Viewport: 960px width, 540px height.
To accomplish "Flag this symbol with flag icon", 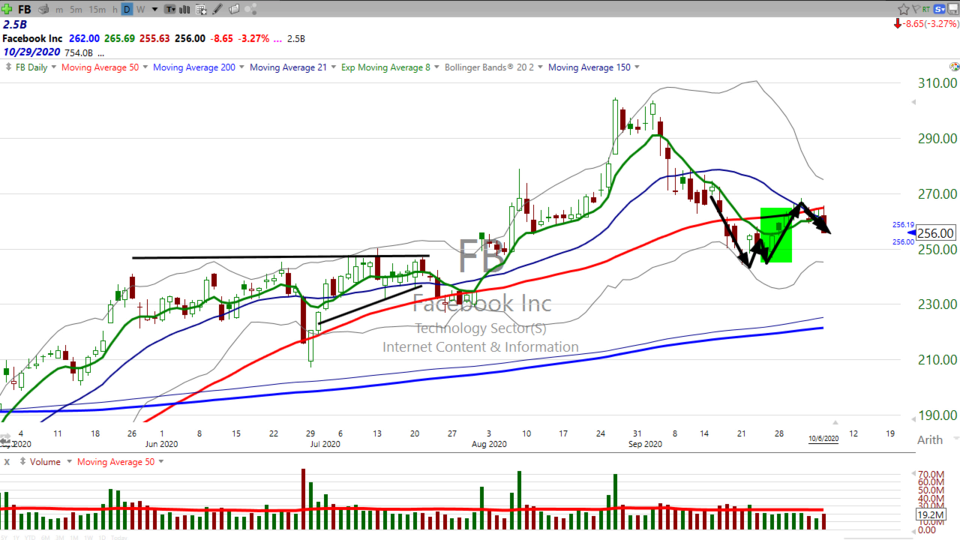I will [916, 9].
